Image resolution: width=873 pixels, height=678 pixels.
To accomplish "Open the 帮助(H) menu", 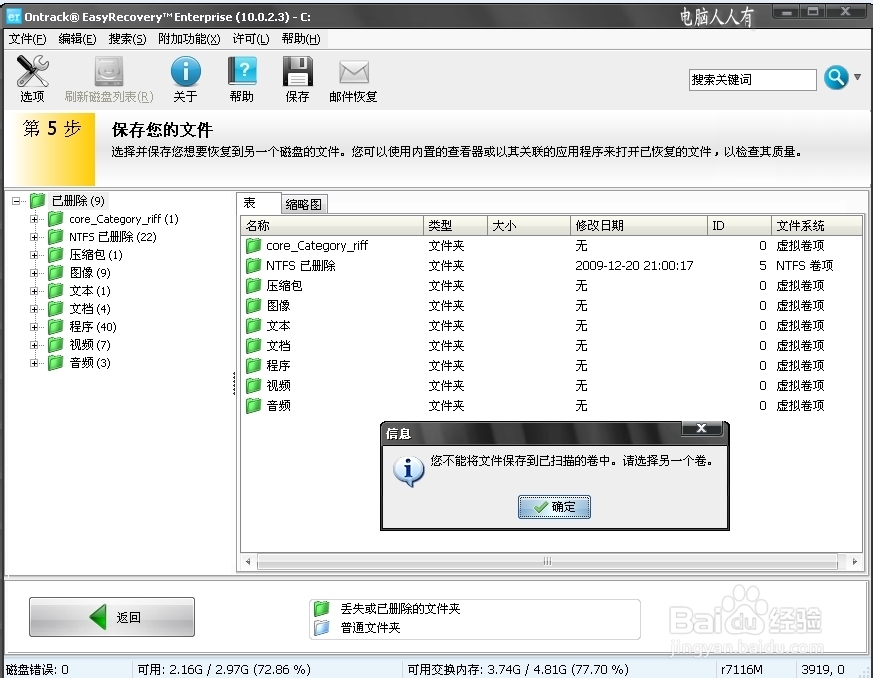I will 301,38.
